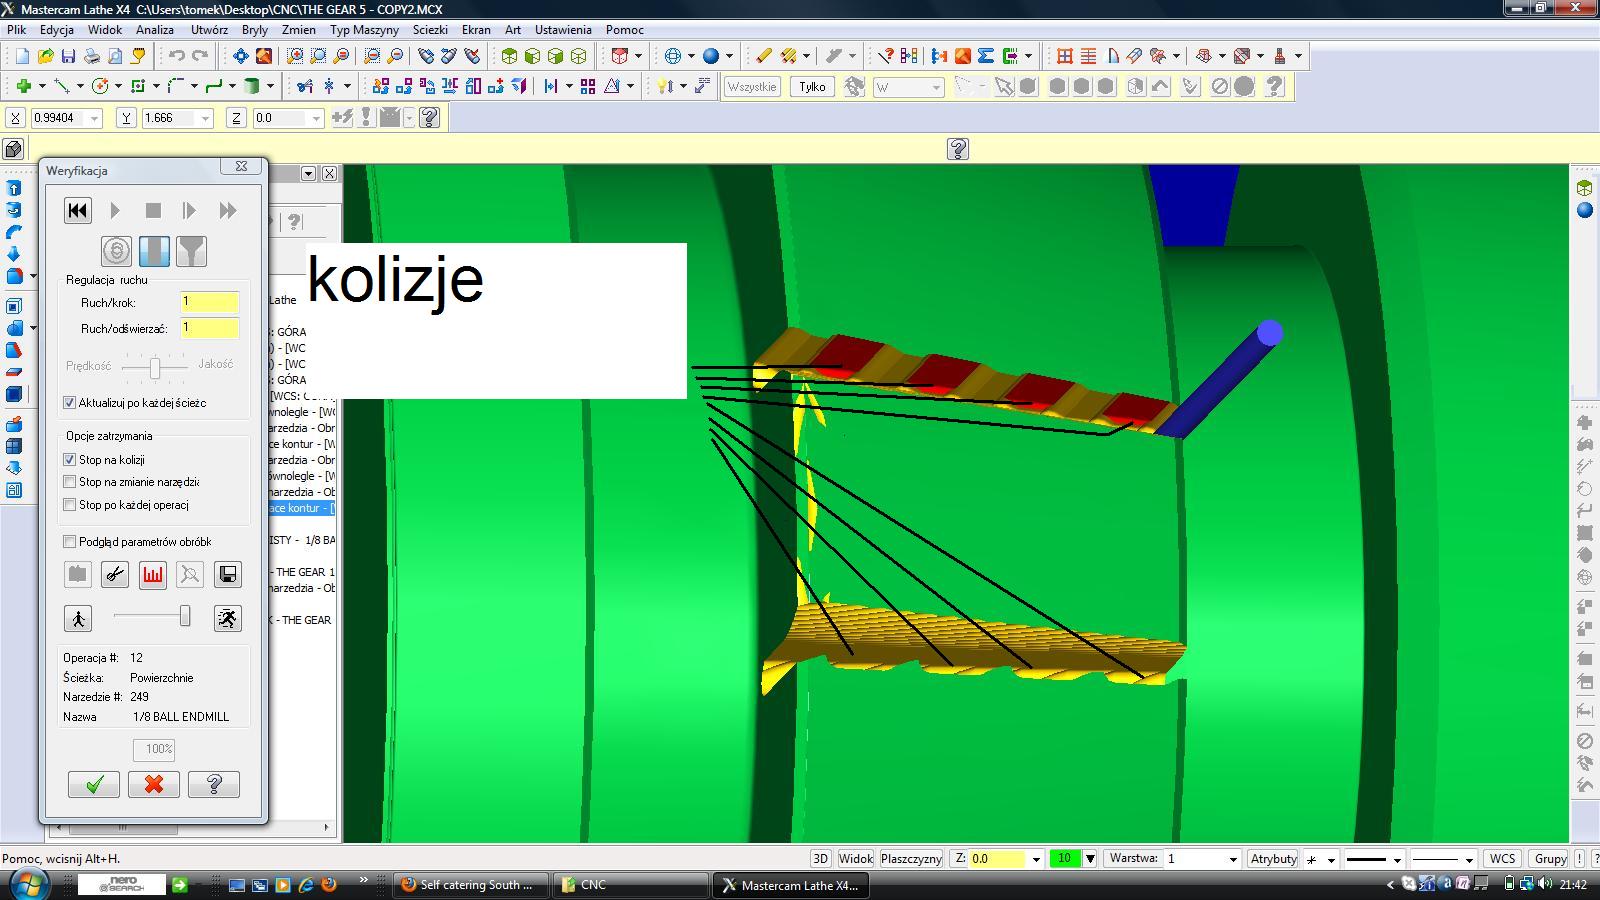This screenshot has height=900, width=1600.
Task: Fit geometry to screen icon
Action: [241, 56]
